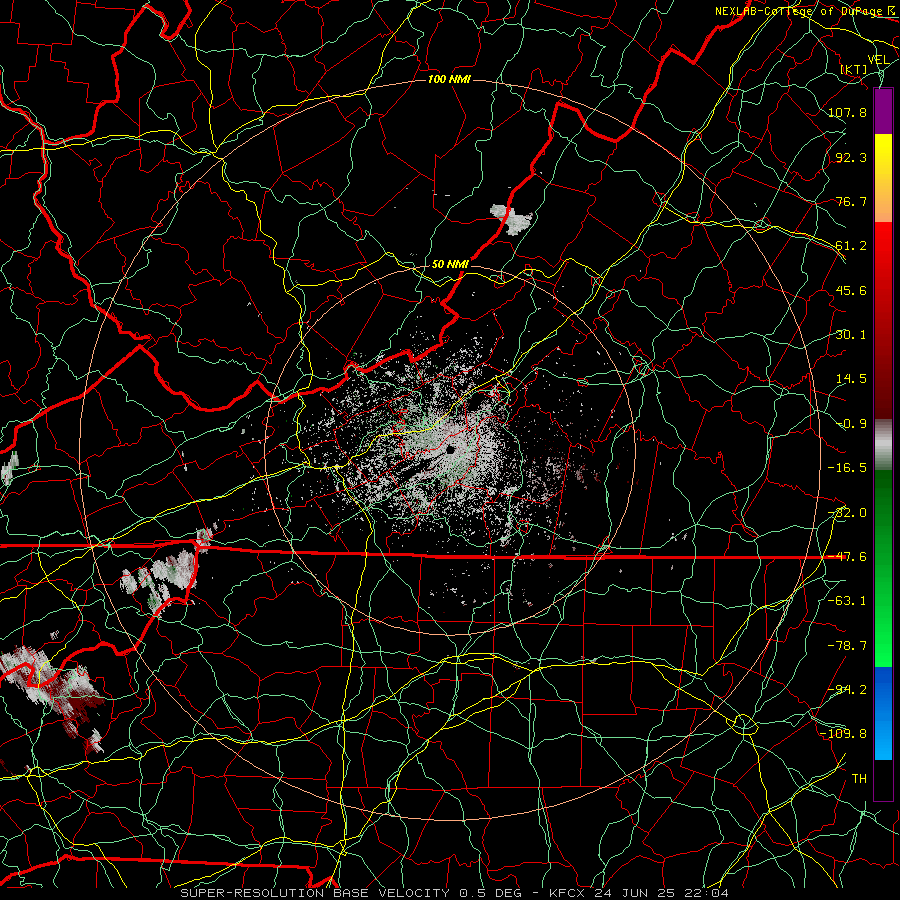Select the -47.6 scale value
Viewport: 900px width, 900px height.
tap(847, 557)
